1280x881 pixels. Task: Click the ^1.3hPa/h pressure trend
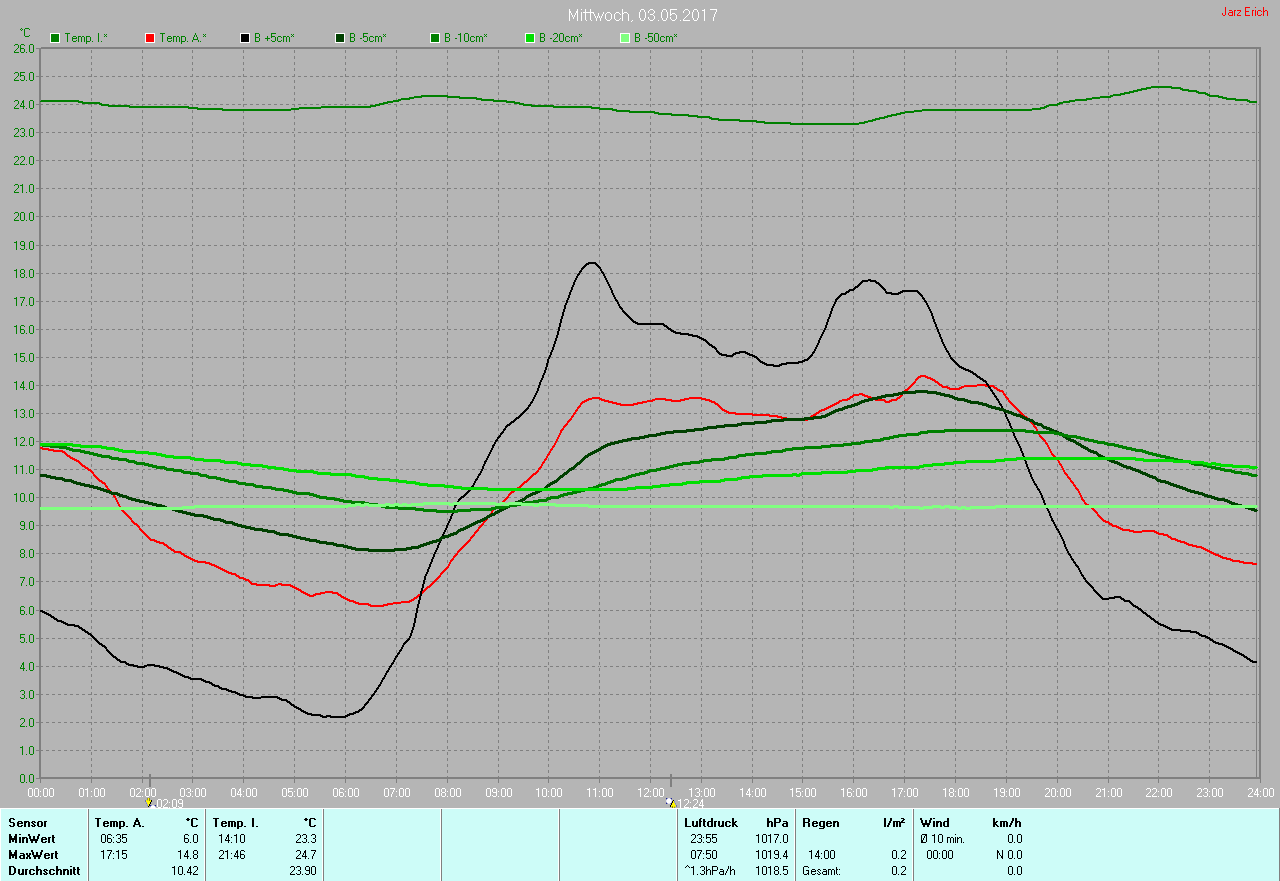(710, 871)
